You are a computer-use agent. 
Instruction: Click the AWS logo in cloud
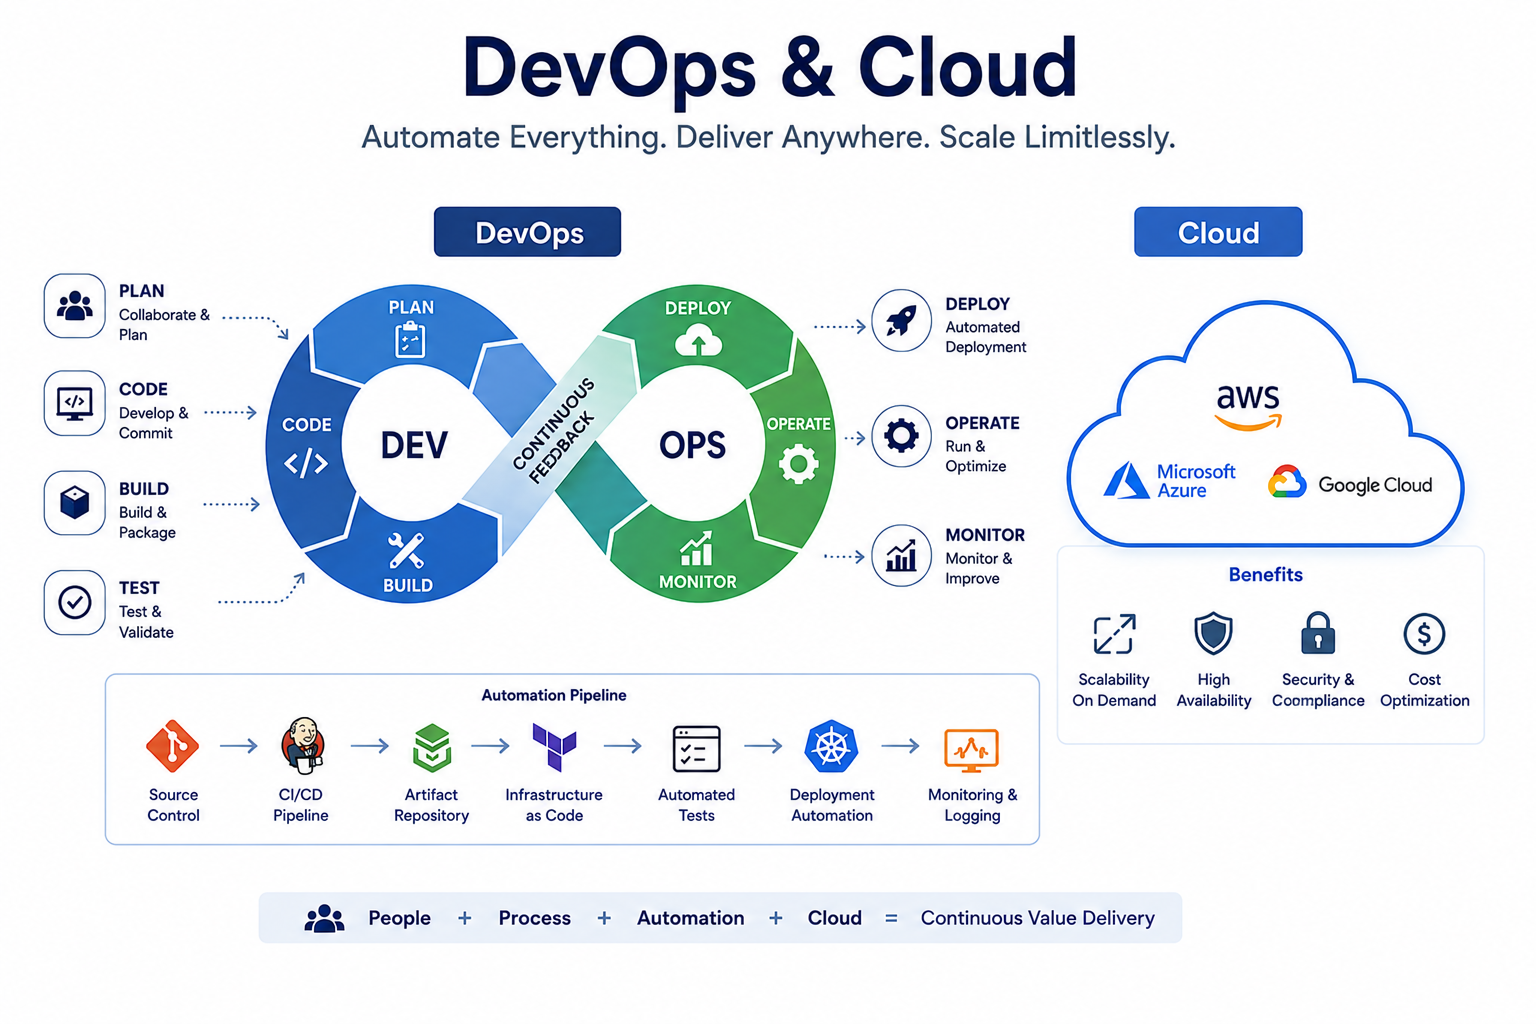1248,407
